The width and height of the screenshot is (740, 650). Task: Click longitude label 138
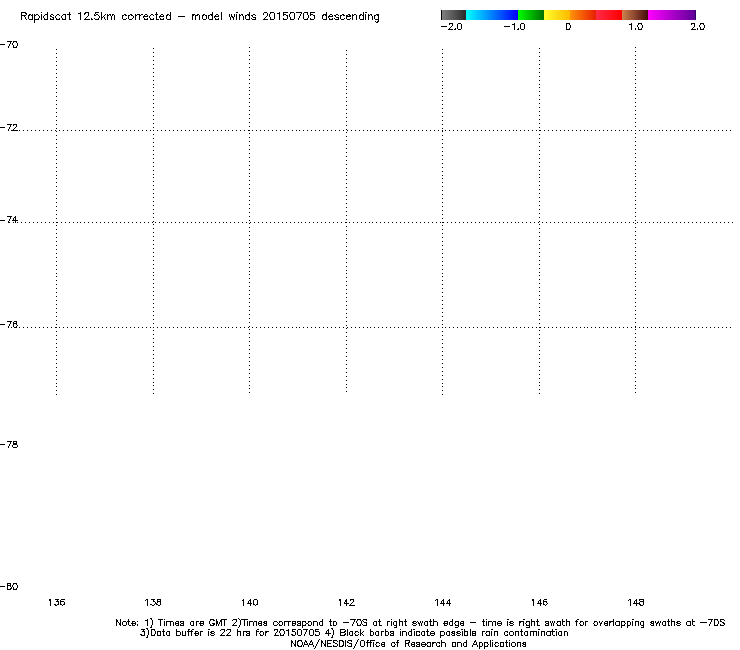153,603
